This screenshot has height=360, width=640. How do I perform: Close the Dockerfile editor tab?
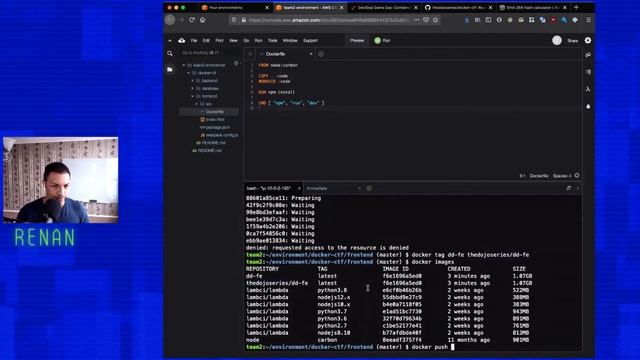(311, 54)
